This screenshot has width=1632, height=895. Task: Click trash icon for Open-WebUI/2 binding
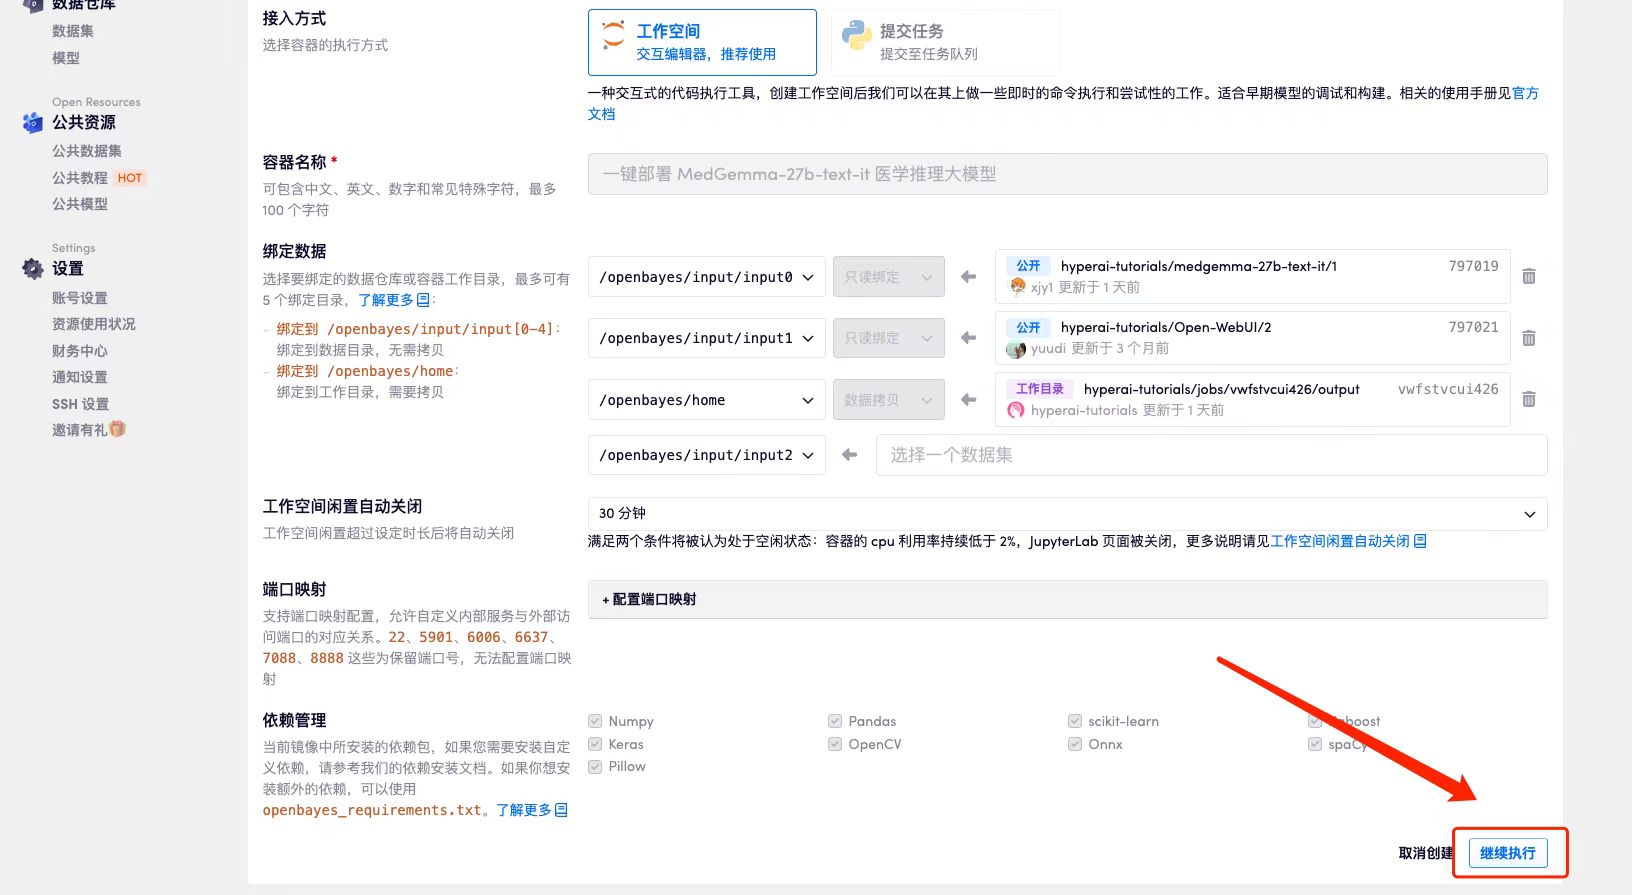1528,338
